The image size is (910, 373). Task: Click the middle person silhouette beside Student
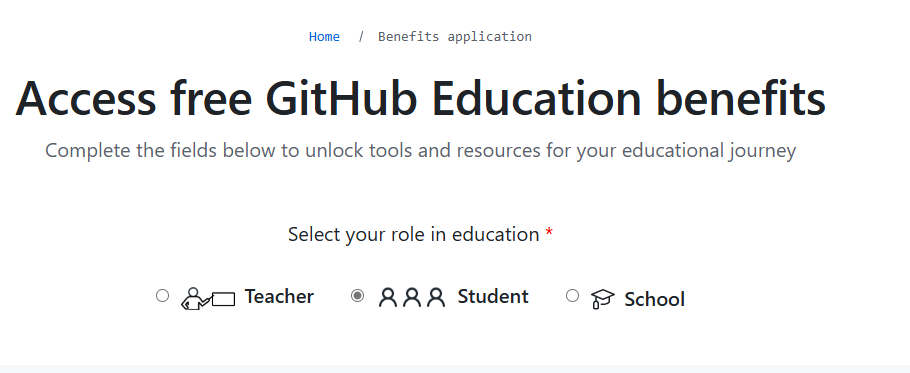pos(412,297)
